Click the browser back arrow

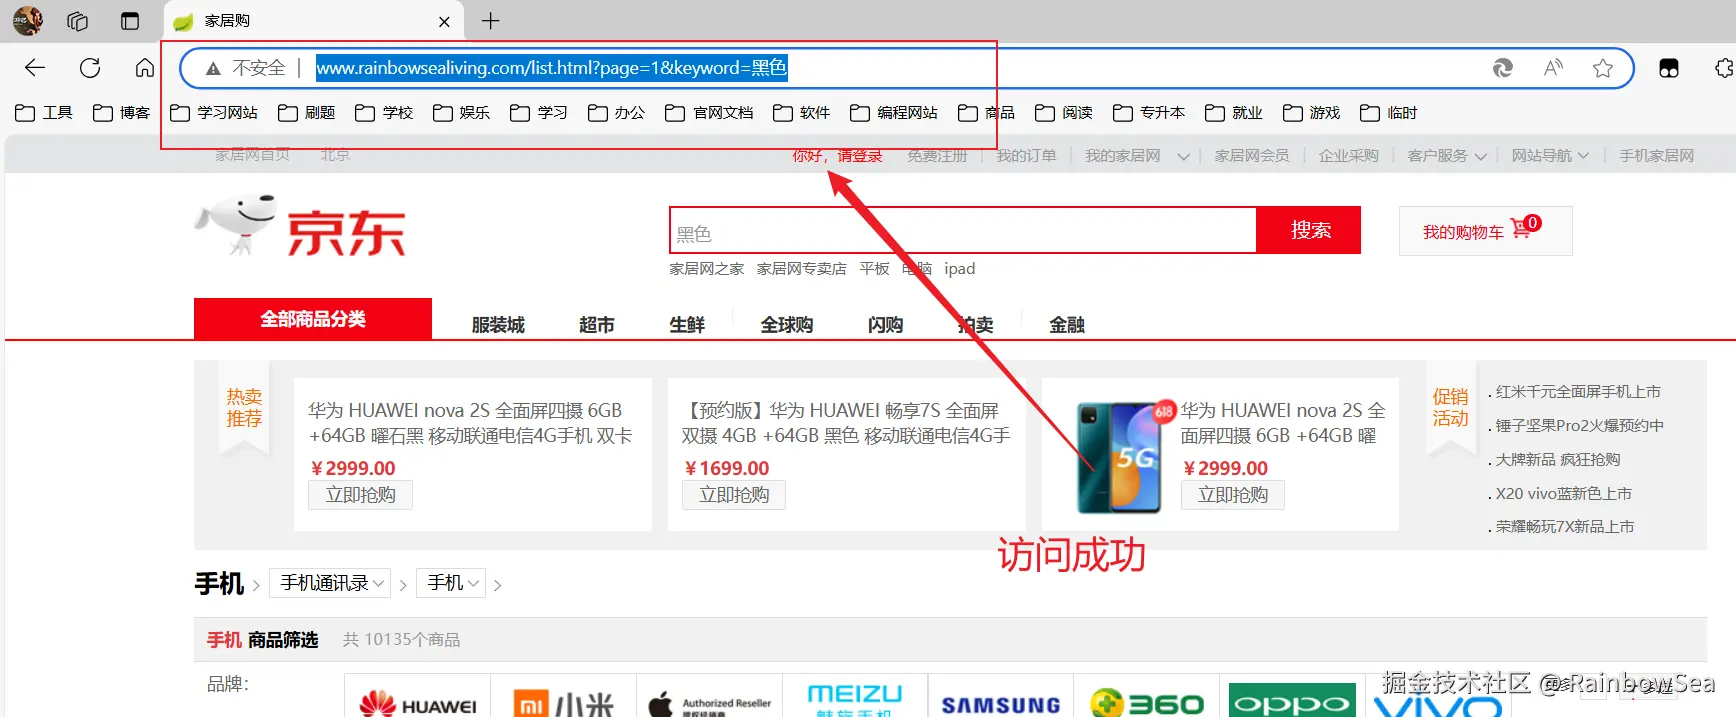[x=35, y=68]
